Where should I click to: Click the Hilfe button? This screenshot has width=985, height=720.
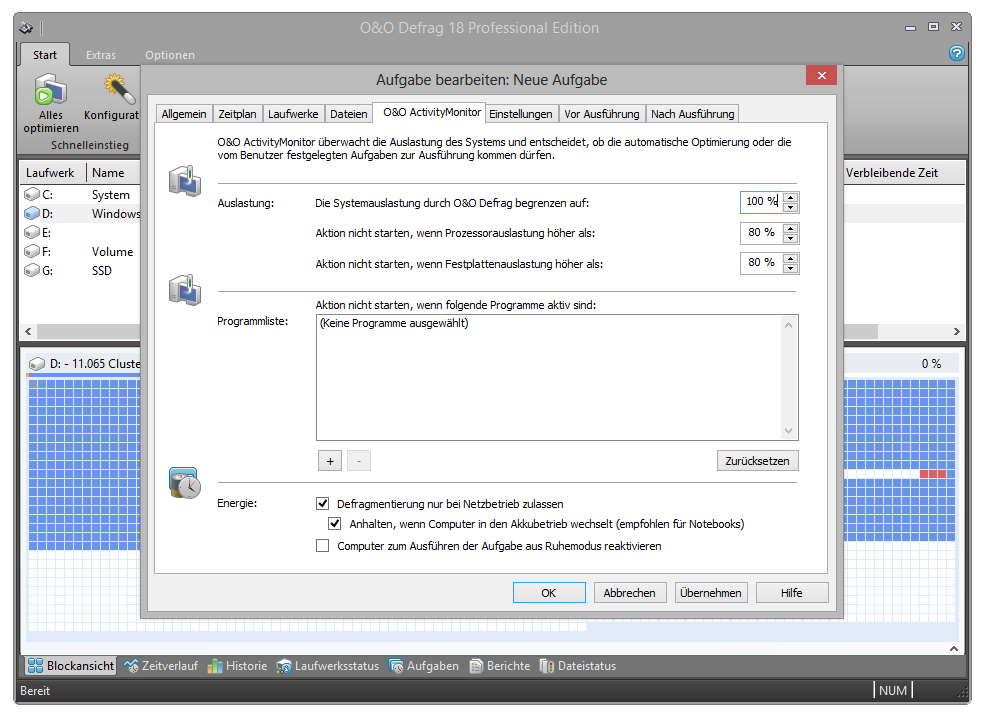pyautogui.click(x=792, y=592)
